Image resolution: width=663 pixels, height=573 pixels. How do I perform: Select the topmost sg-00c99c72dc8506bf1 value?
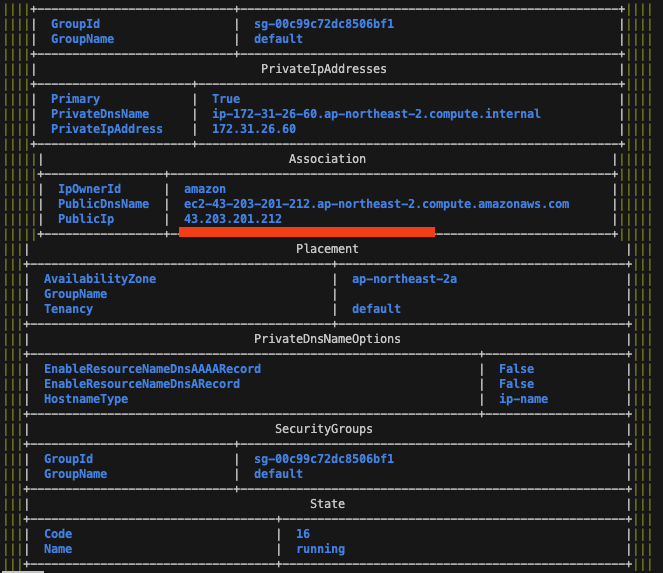[x=324, y=24]
